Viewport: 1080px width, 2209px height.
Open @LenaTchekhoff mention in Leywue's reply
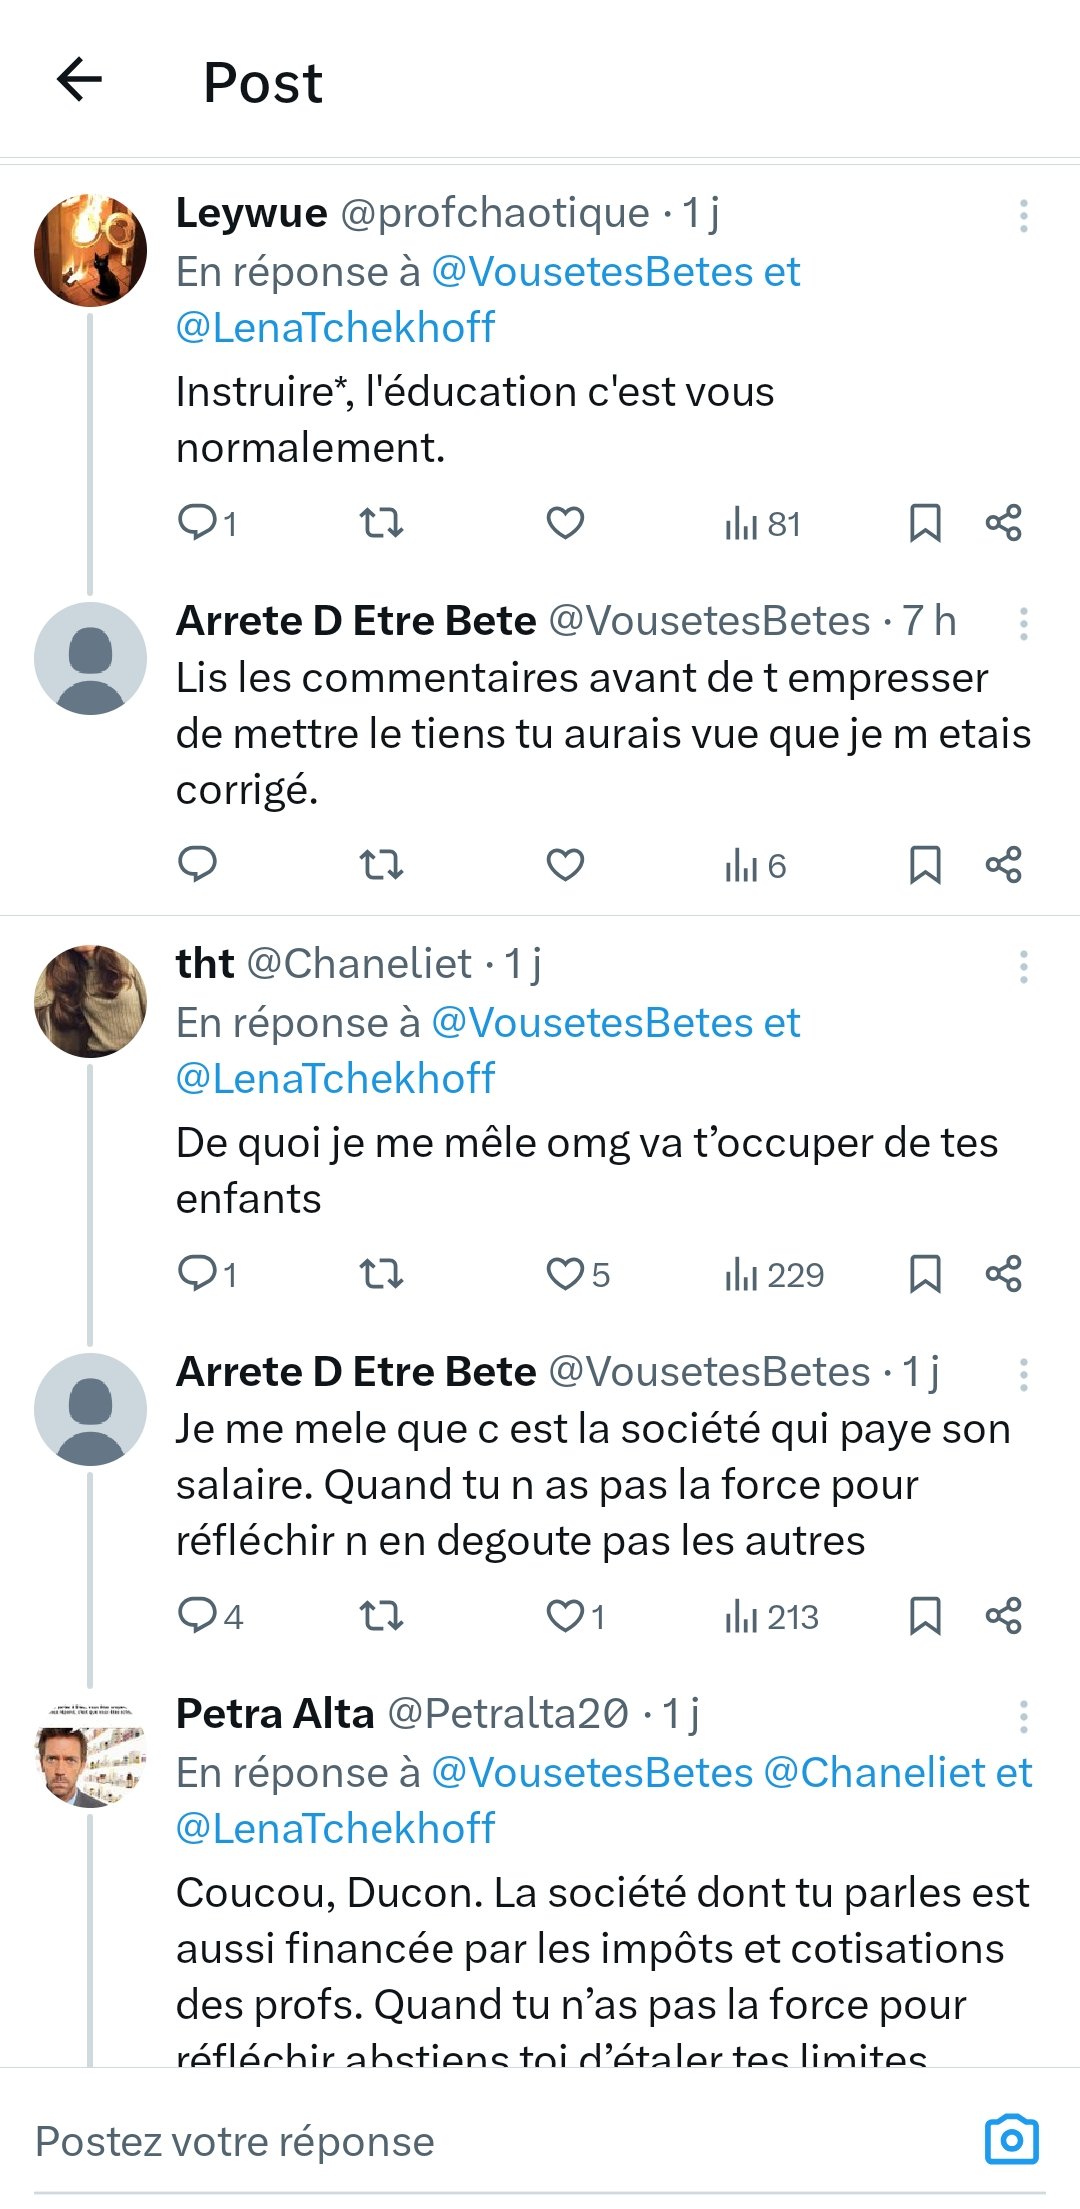point(335,328)
